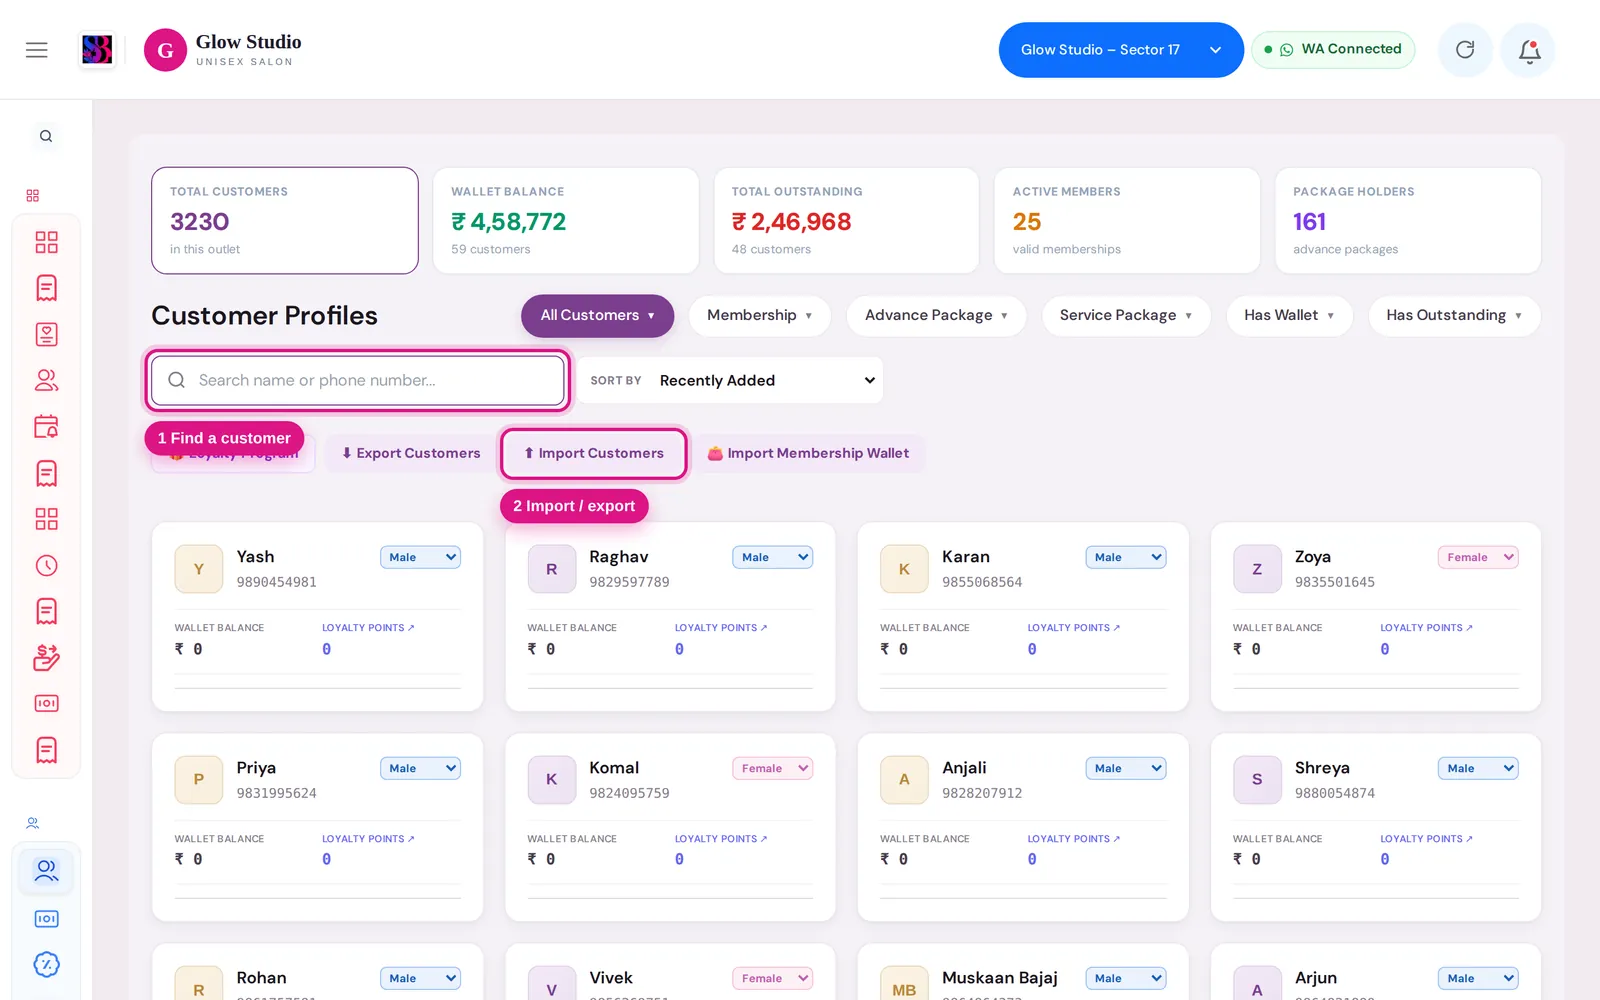
Task: Open the portrait ID card sidebar icon
Action: coord(46,334)
